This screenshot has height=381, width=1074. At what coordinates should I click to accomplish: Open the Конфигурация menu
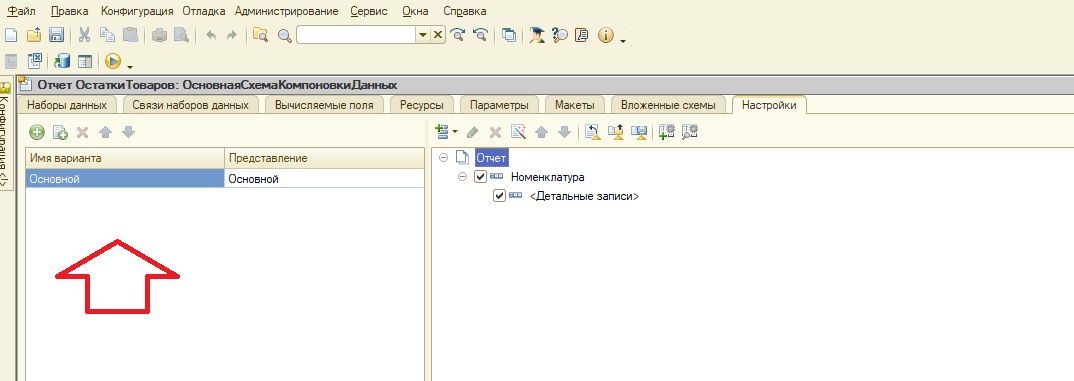click(137, 11)
